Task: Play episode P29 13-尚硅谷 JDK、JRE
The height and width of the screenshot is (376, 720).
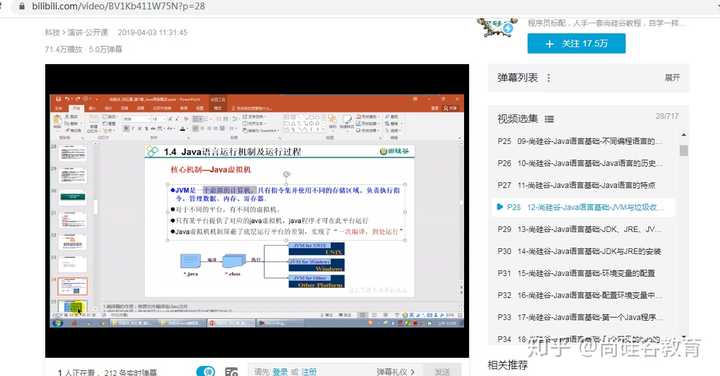Action: (x=579, y=229)
